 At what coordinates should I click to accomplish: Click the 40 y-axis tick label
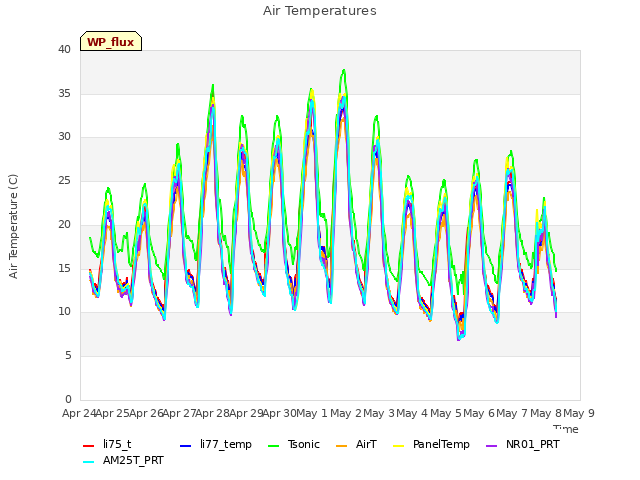[x=64, y=50]
